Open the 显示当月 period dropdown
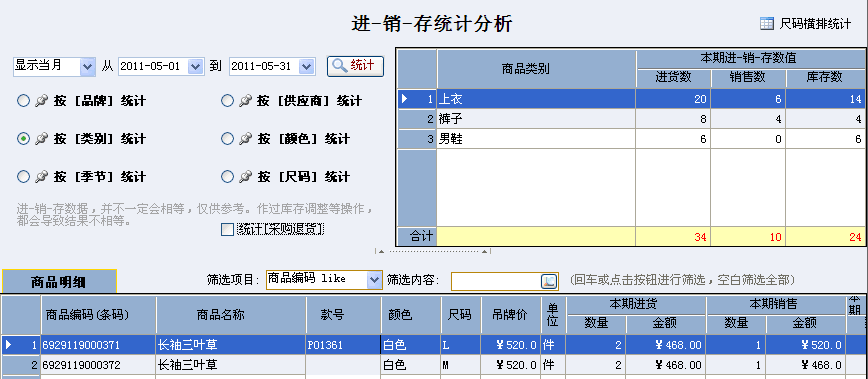The width and height of the screenshot is (868, 379). [87, 67]
